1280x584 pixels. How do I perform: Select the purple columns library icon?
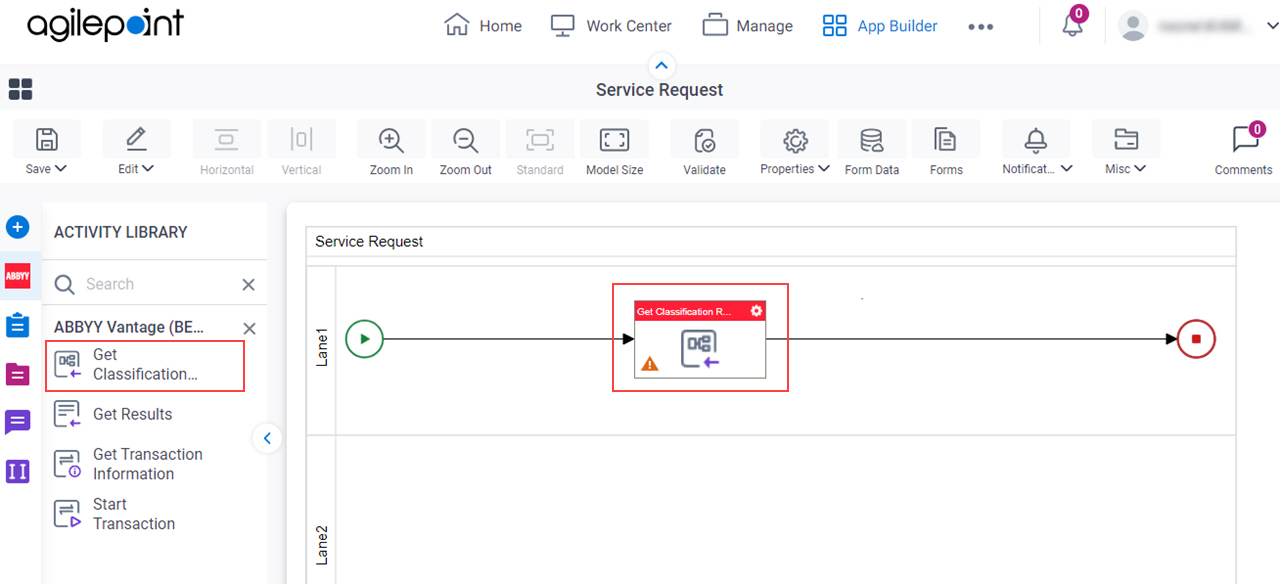(x=18, y=471)
